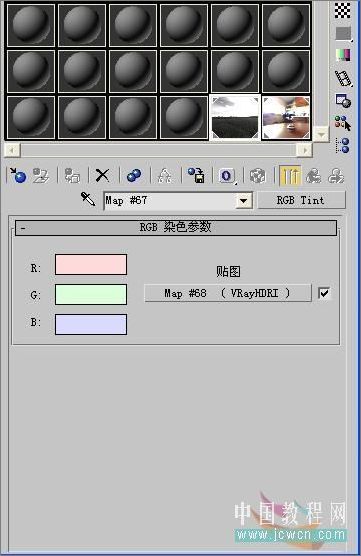Open the Material/Map Navigator icon
This screenshot has width=361, height=556.
pos(343,145)
